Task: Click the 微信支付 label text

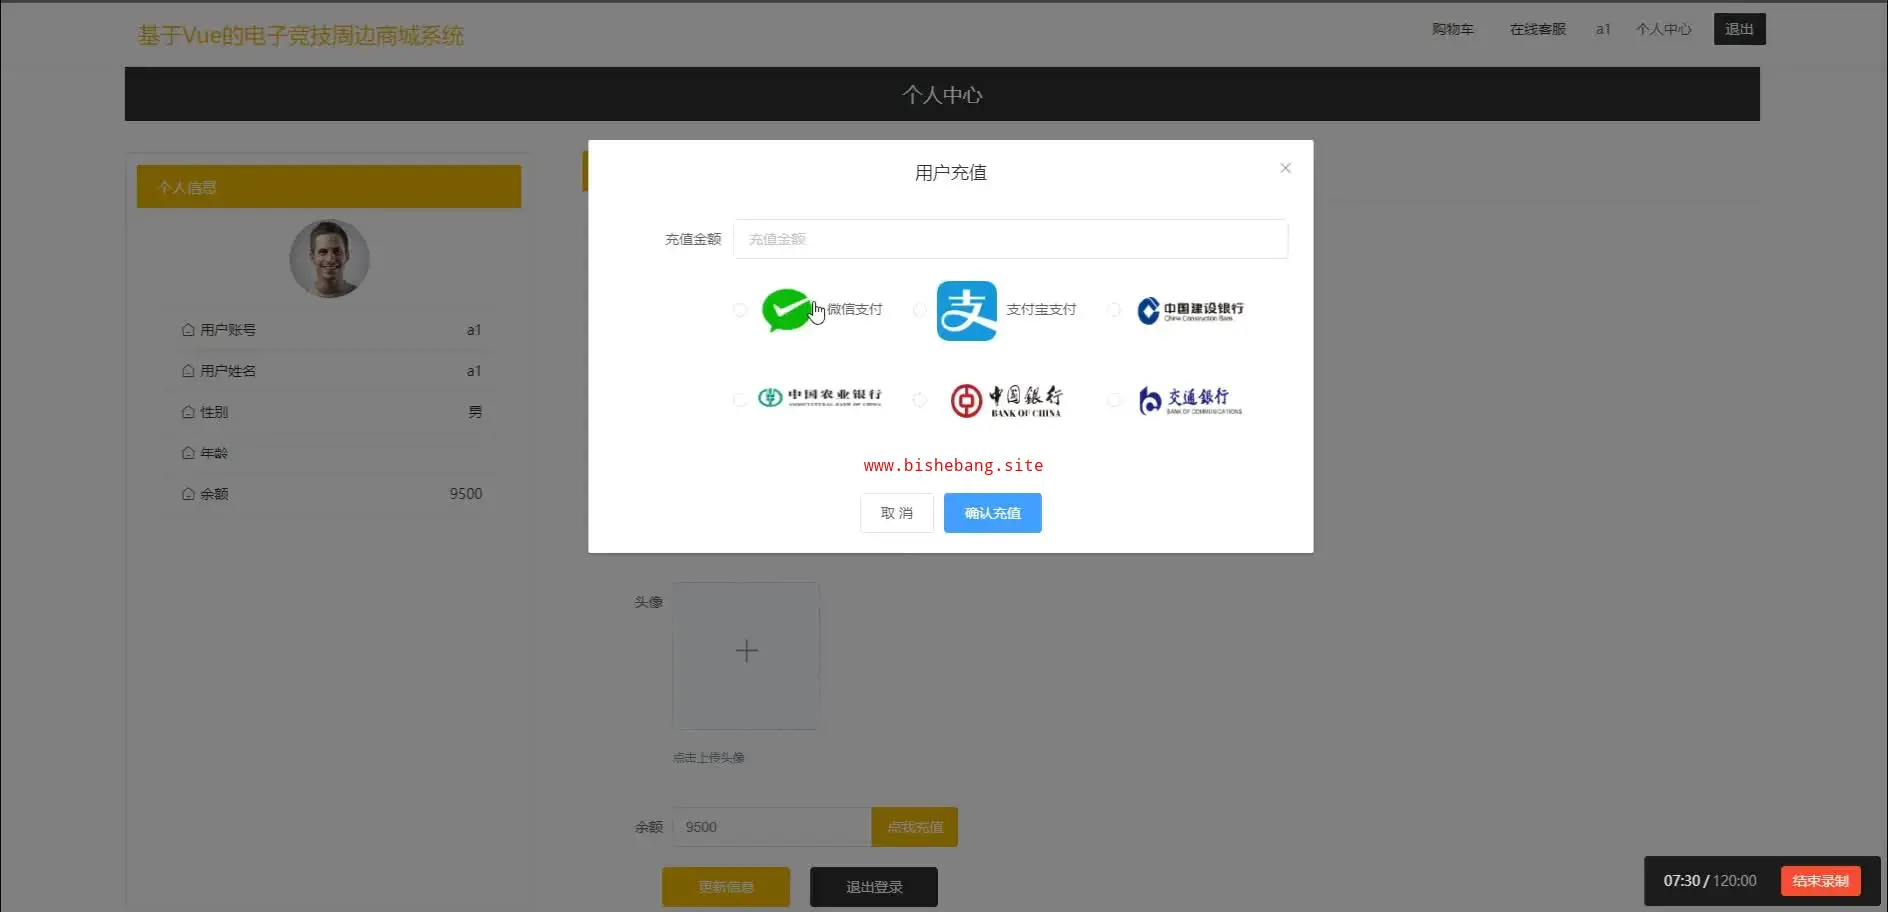Action: [x=855, y=310]
